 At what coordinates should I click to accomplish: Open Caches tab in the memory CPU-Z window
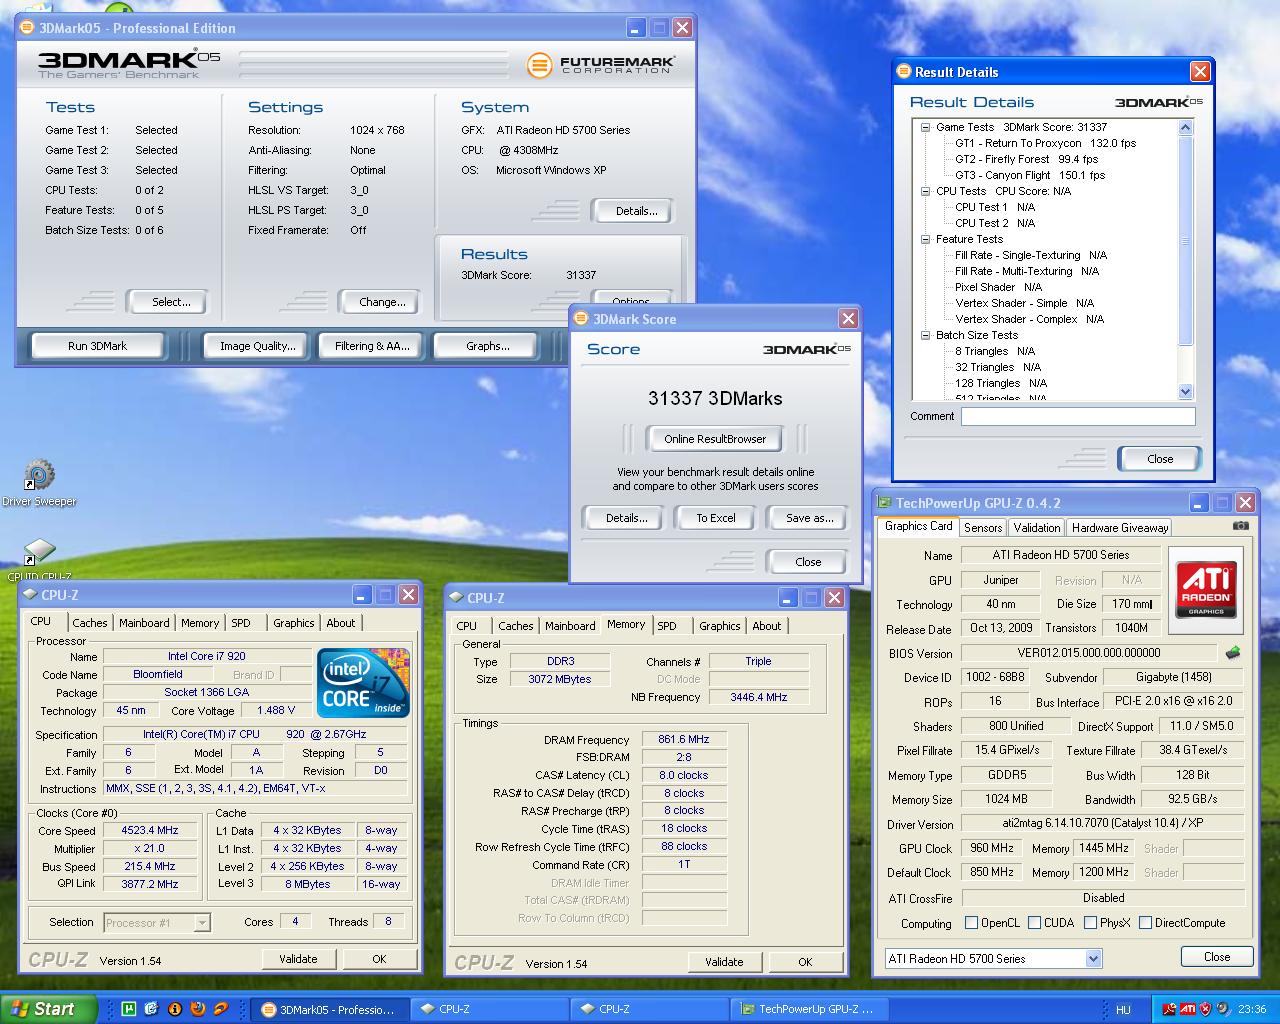click(516, 626)
